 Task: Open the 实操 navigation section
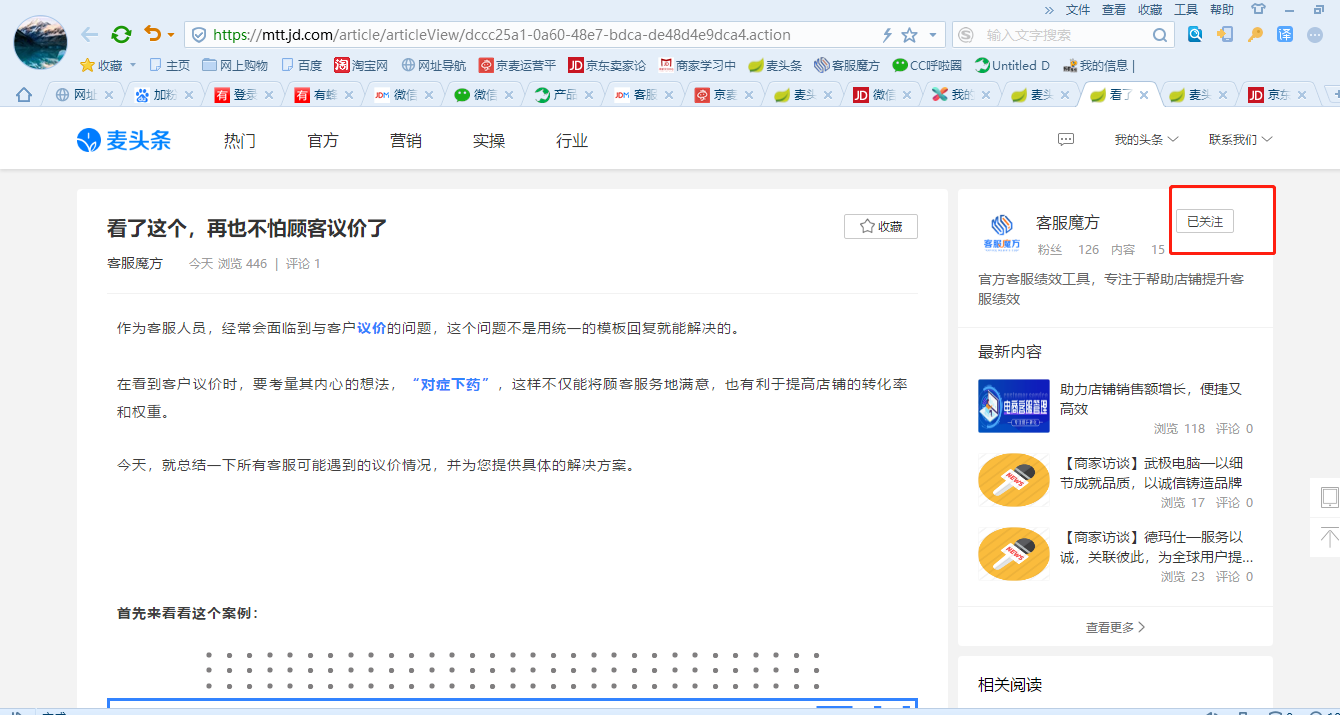pos(489,141)
